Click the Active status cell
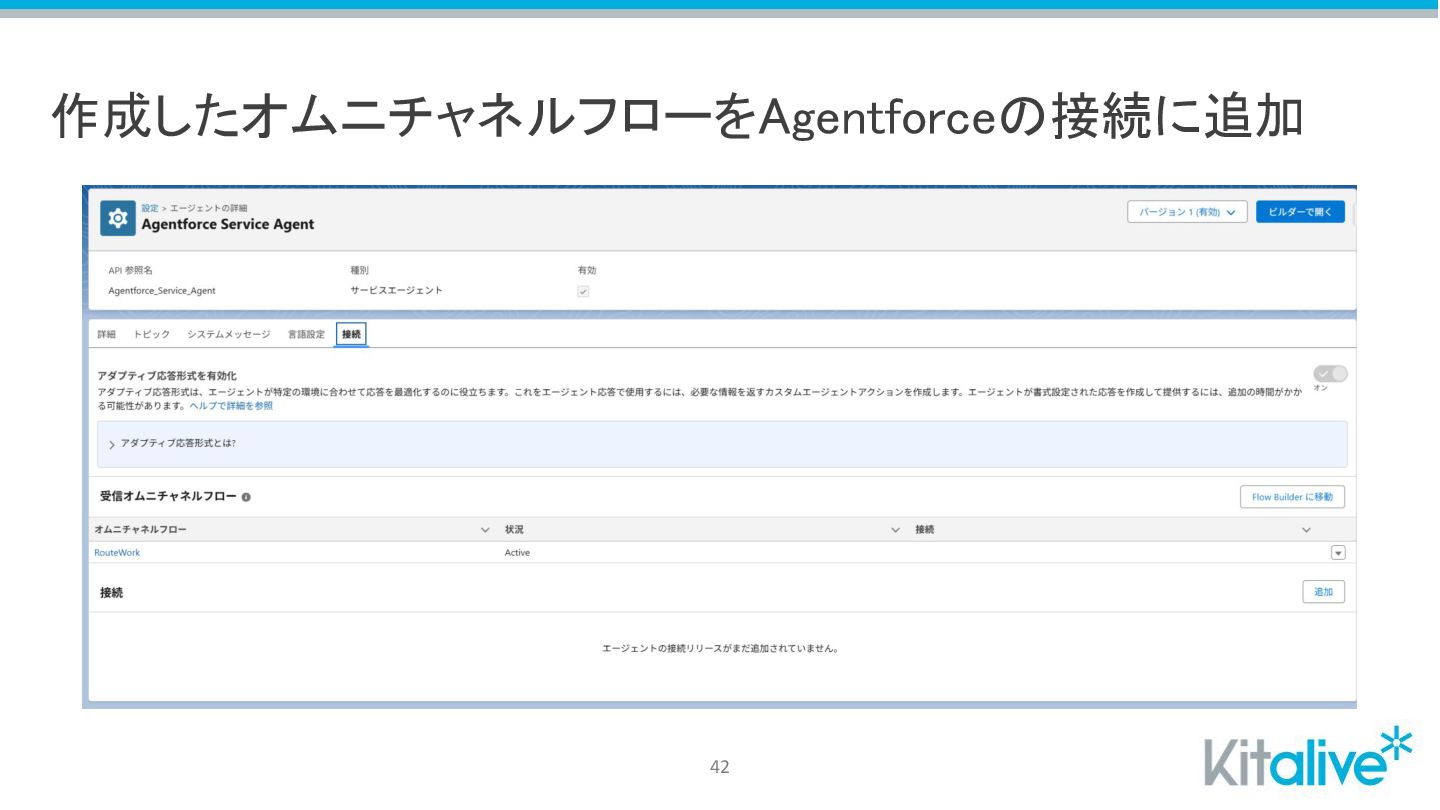Screen dimensions: 1440x810 pyautogui.click(x=517, y=553)
